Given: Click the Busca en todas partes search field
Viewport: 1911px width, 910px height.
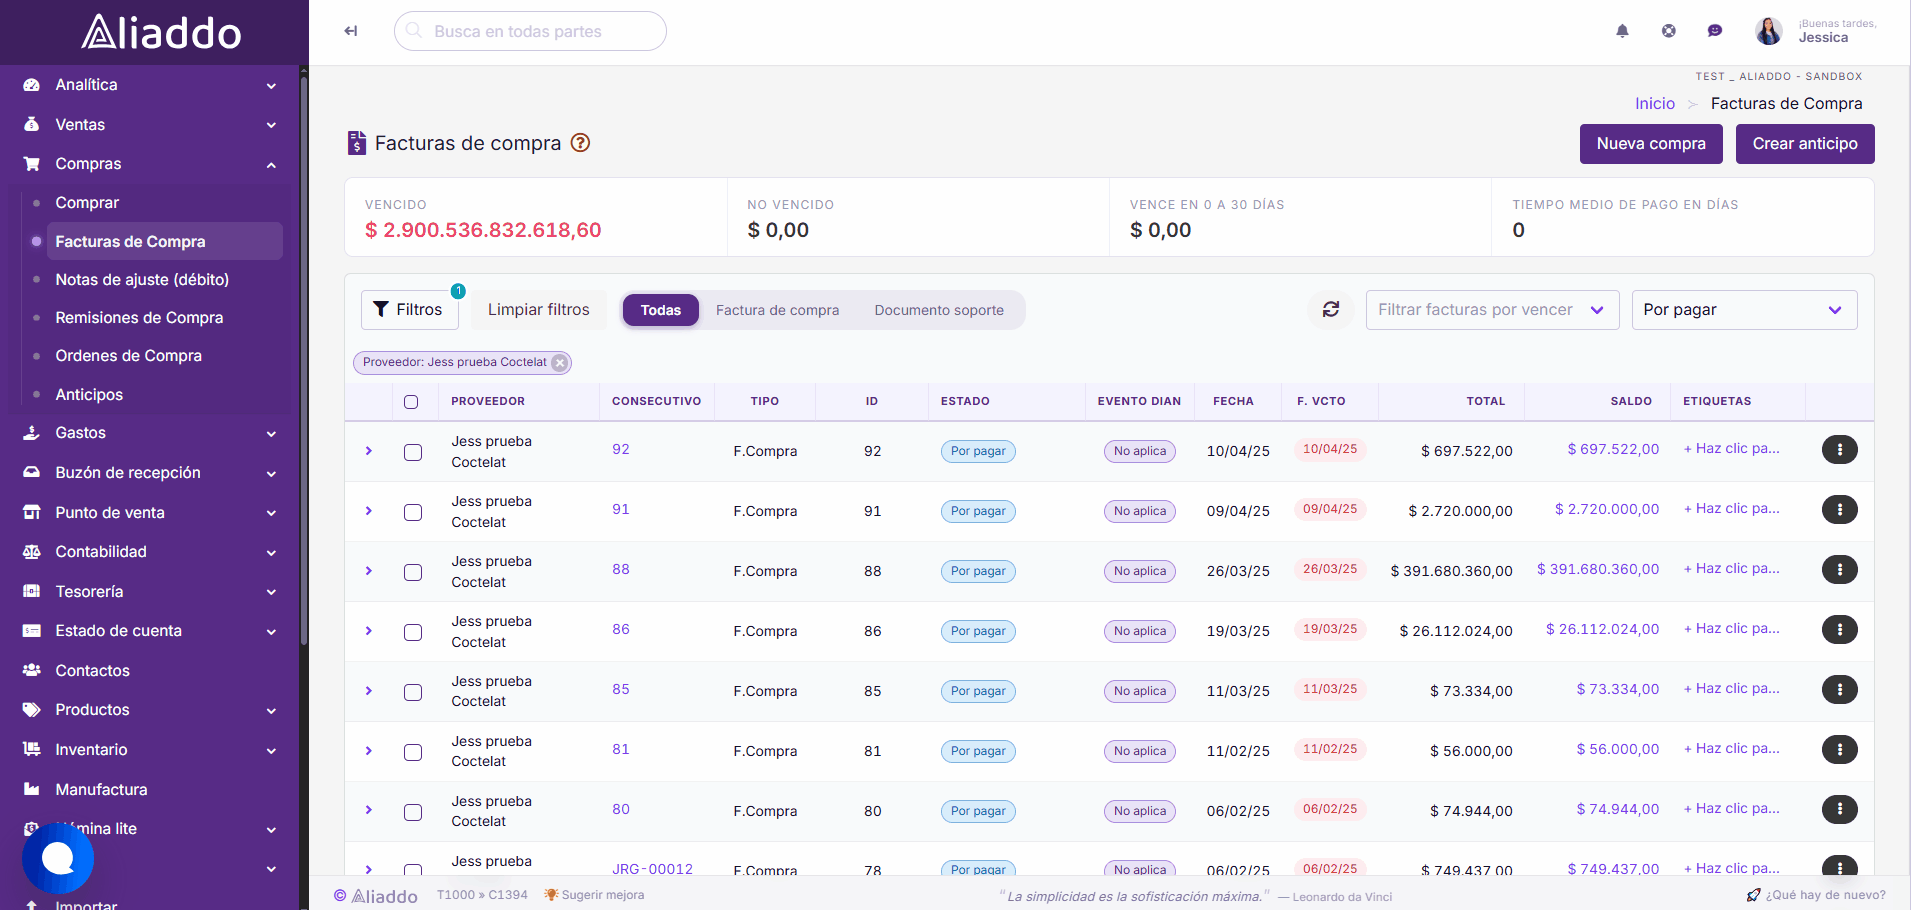Looking at the screenshot, I should click(530, 31).
